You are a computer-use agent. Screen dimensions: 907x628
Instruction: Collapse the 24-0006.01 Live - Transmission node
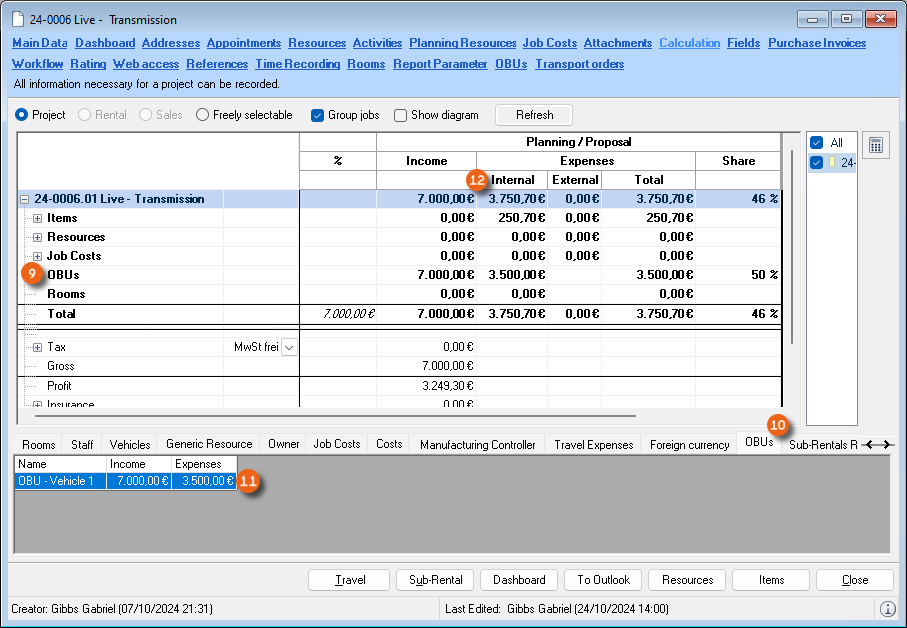pyautogui.click(x=25, y=199)
